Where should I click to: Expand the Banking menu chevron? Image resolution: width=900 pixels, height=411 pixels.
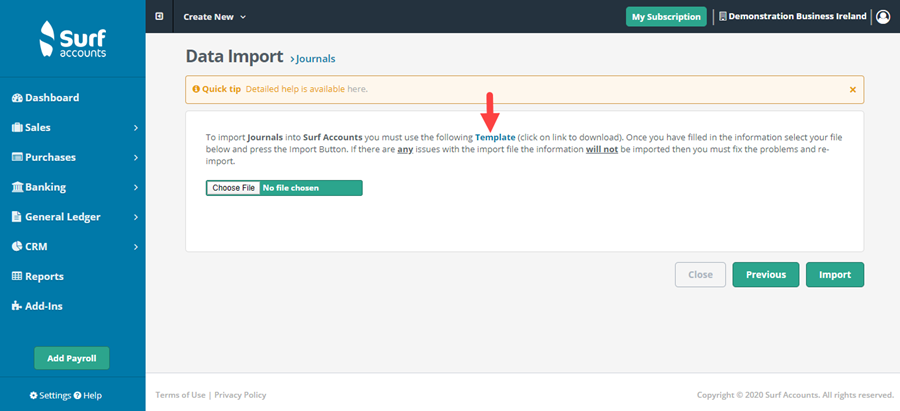136,188
